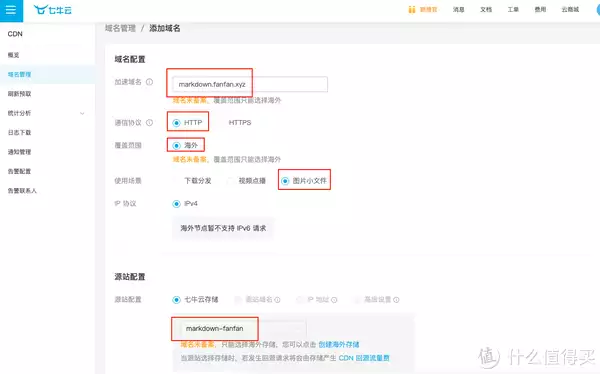Select 七牛云存储 as origin source
600x374 pixels.
tap(176, 300)
